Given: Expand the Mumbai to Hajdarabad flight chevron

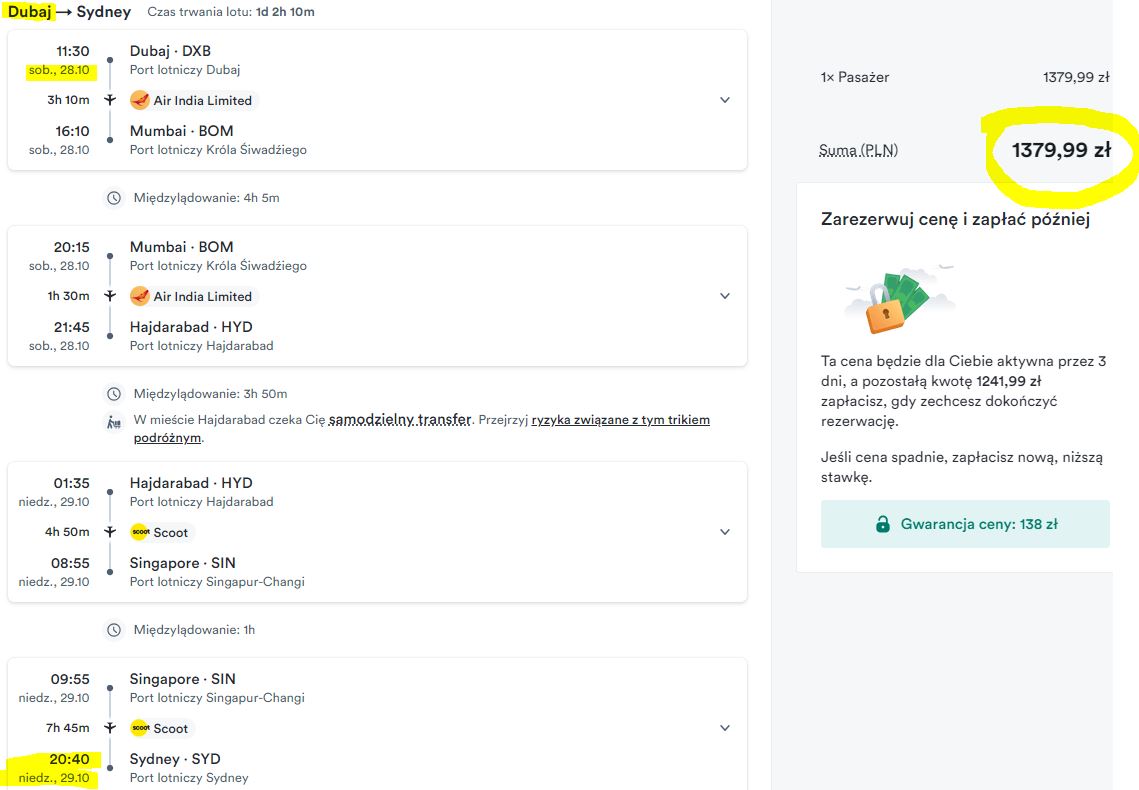Looking at the screenshot, I should click(x=724, y=296).
